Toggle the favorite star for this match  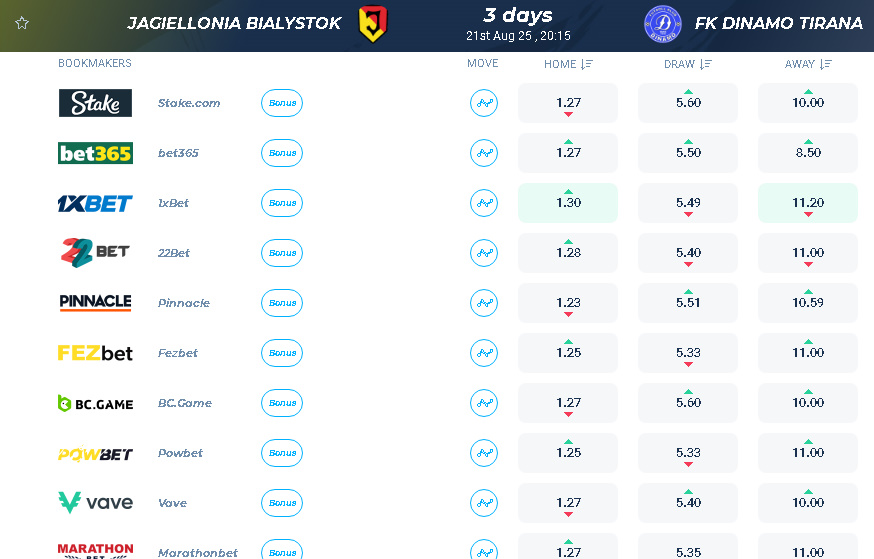pyautogui.click(x=22, y=23)
